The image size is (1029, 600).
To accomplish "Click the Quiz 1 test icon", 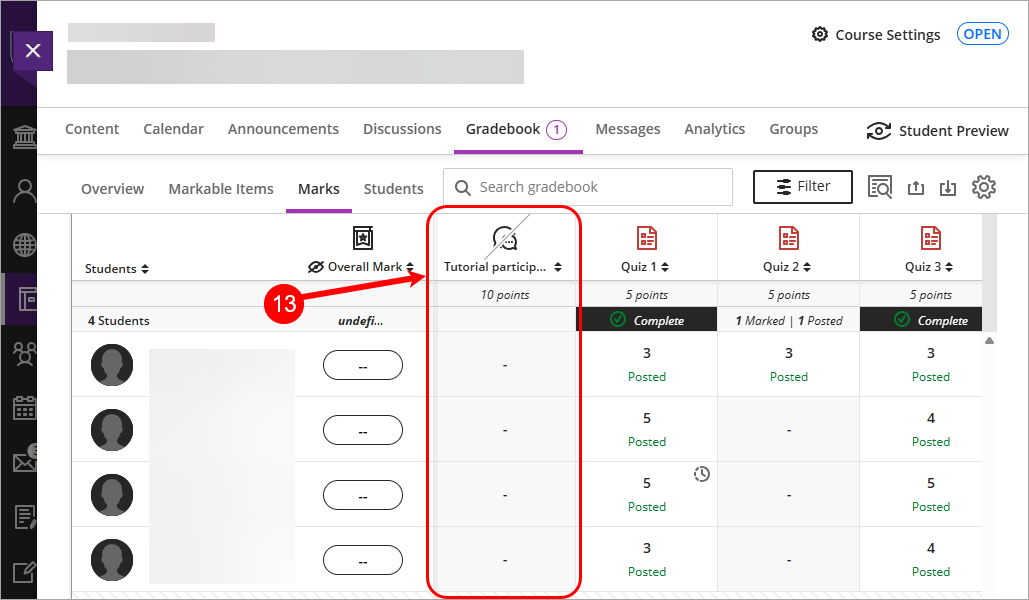I will pos(647,238).
